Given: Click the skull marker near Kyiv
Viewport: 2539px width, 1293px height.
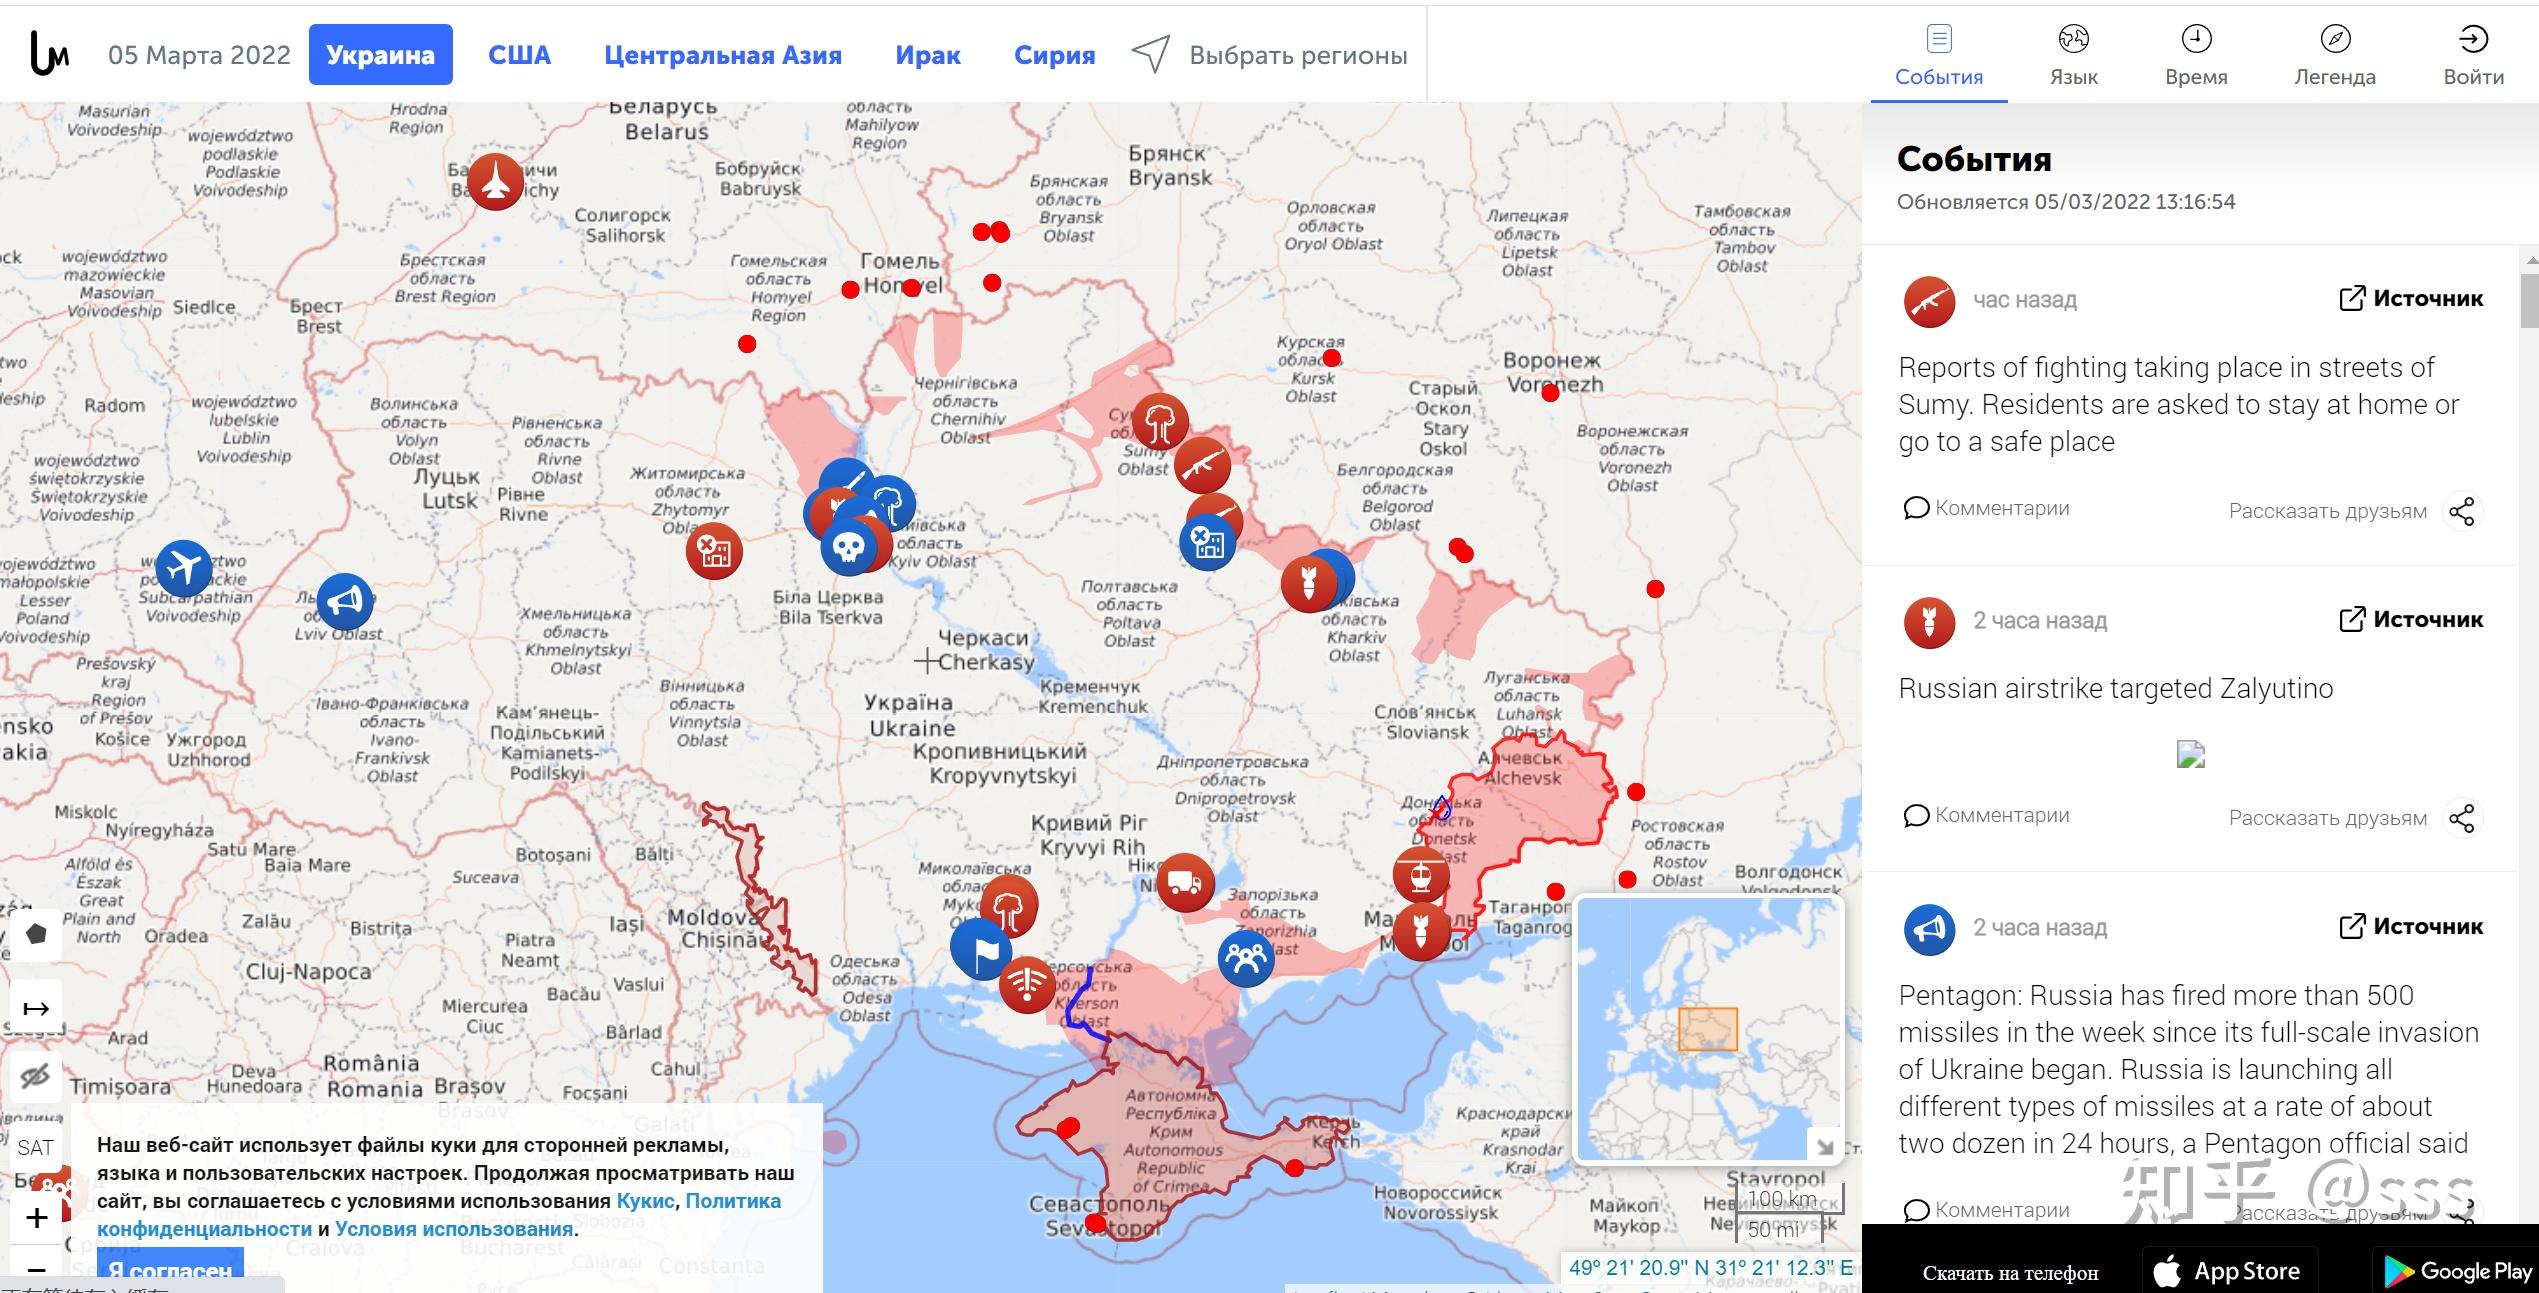Looking at the screenshot, I should click(848, 547).
